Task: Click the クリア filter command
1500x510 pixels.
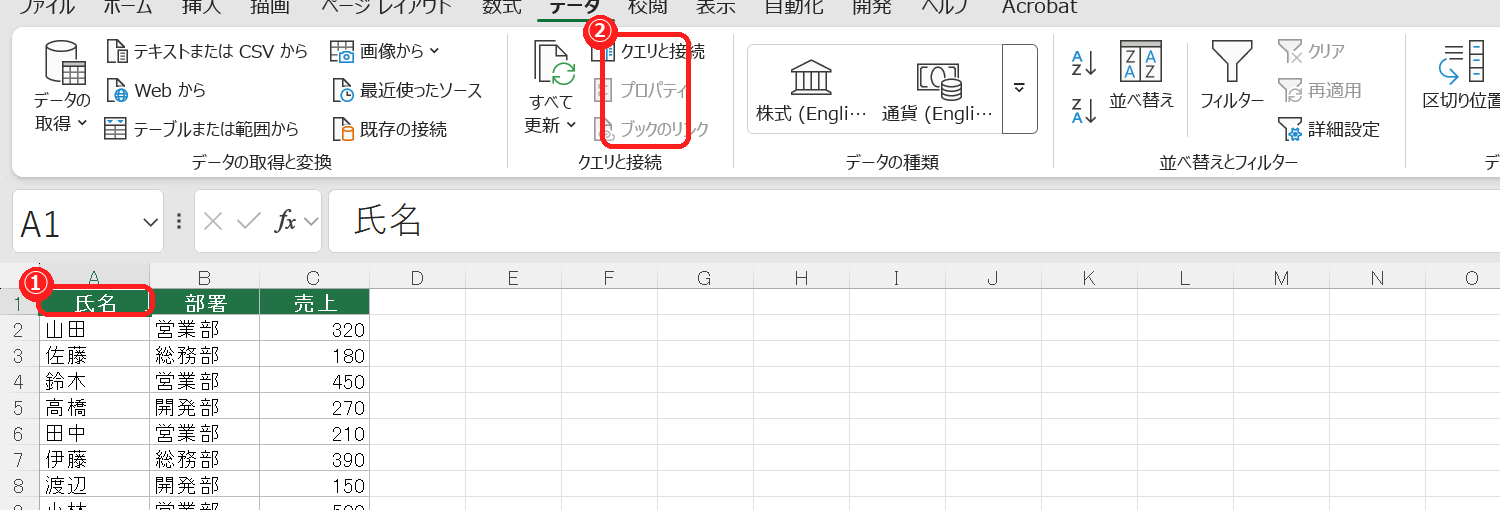Action: (1311, 51)
